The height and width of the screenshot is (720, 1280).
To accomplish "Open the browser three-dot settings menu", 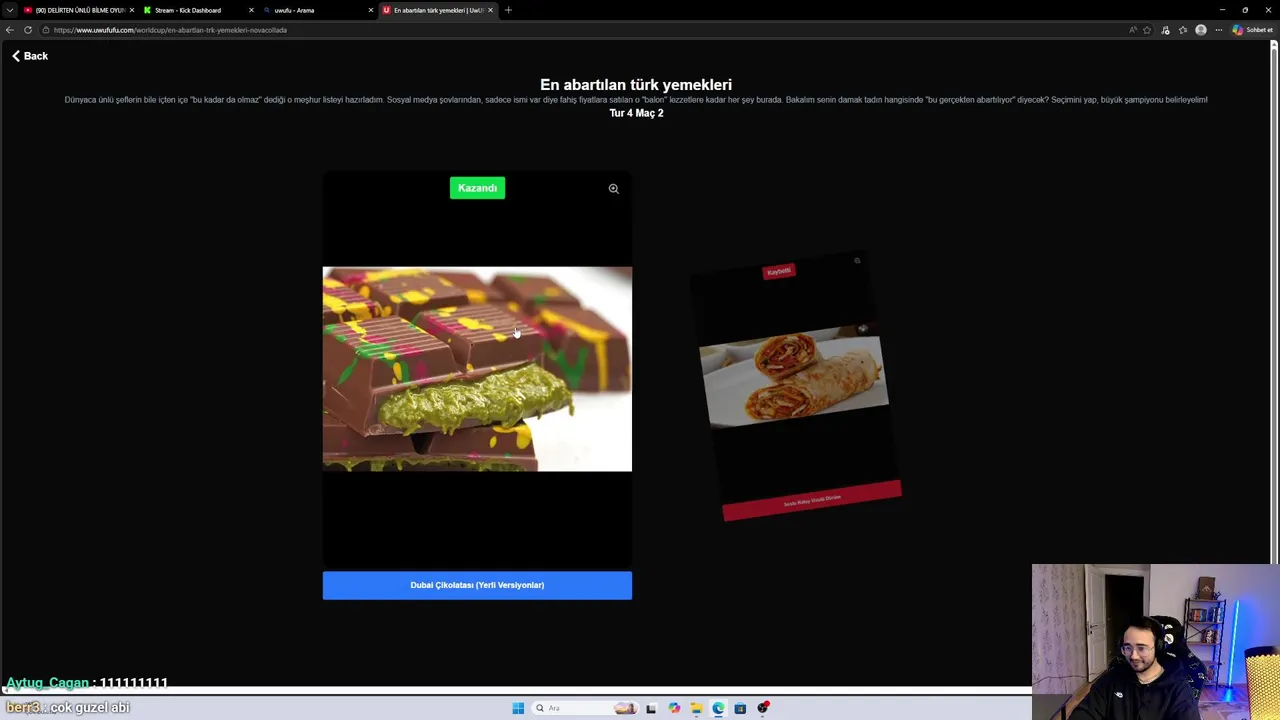I will tap(1218, 30).
